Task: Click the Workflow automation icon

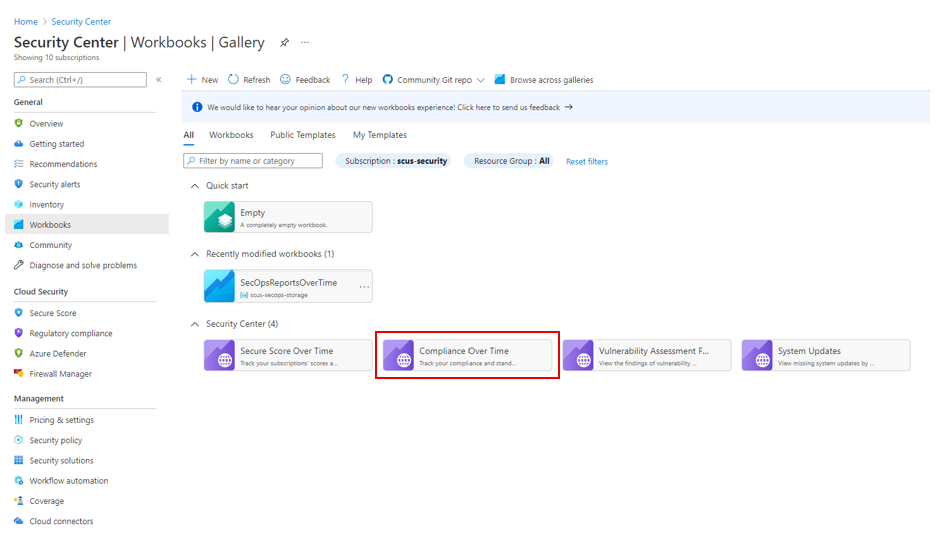Action: click(19, 480)
